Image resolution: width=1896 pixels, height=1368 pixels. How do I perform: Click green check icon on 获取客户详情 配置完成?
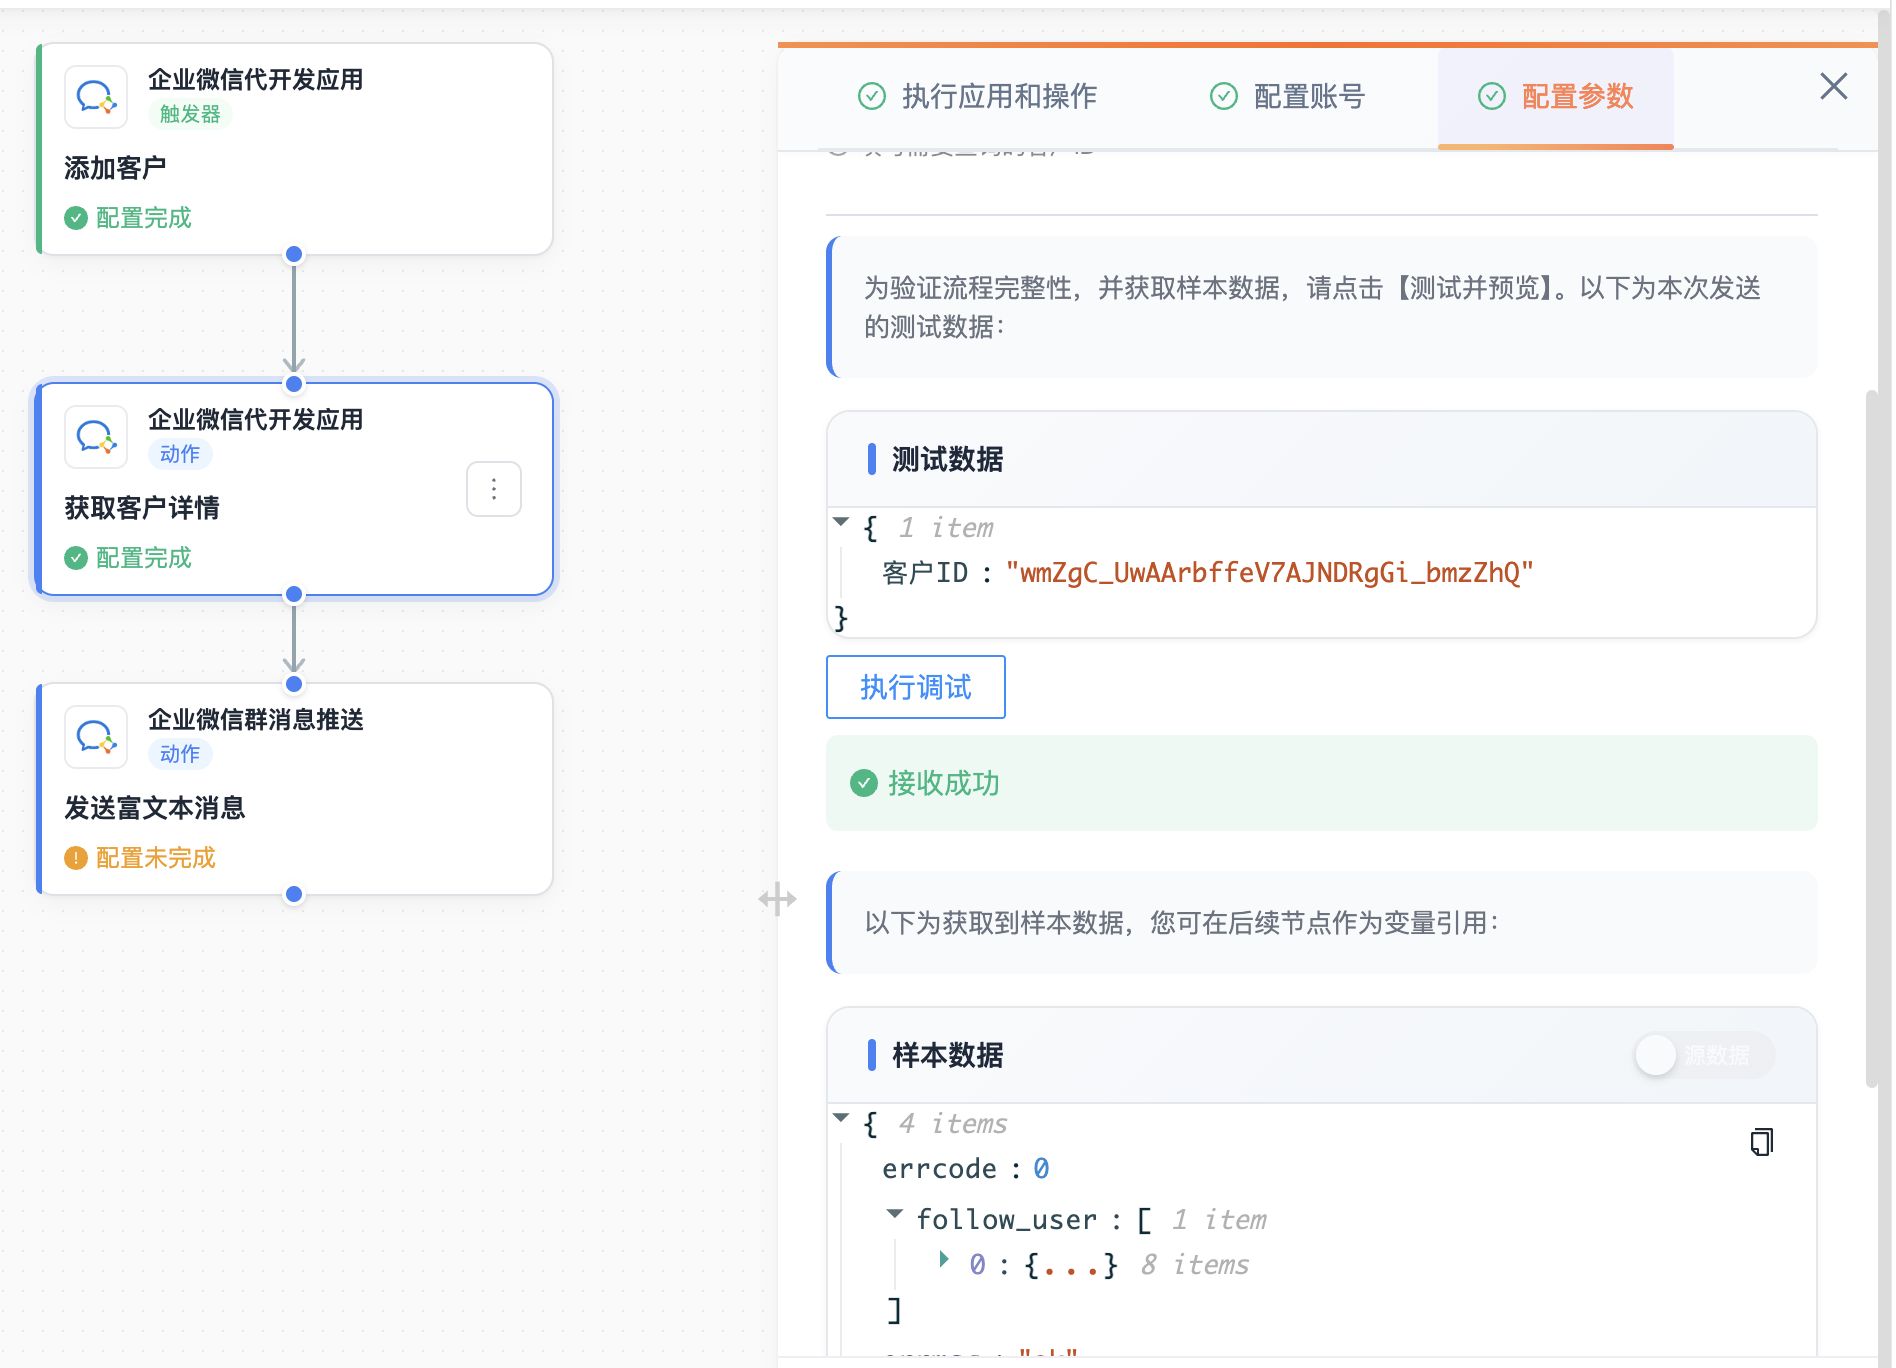click(x=76, y=558)
